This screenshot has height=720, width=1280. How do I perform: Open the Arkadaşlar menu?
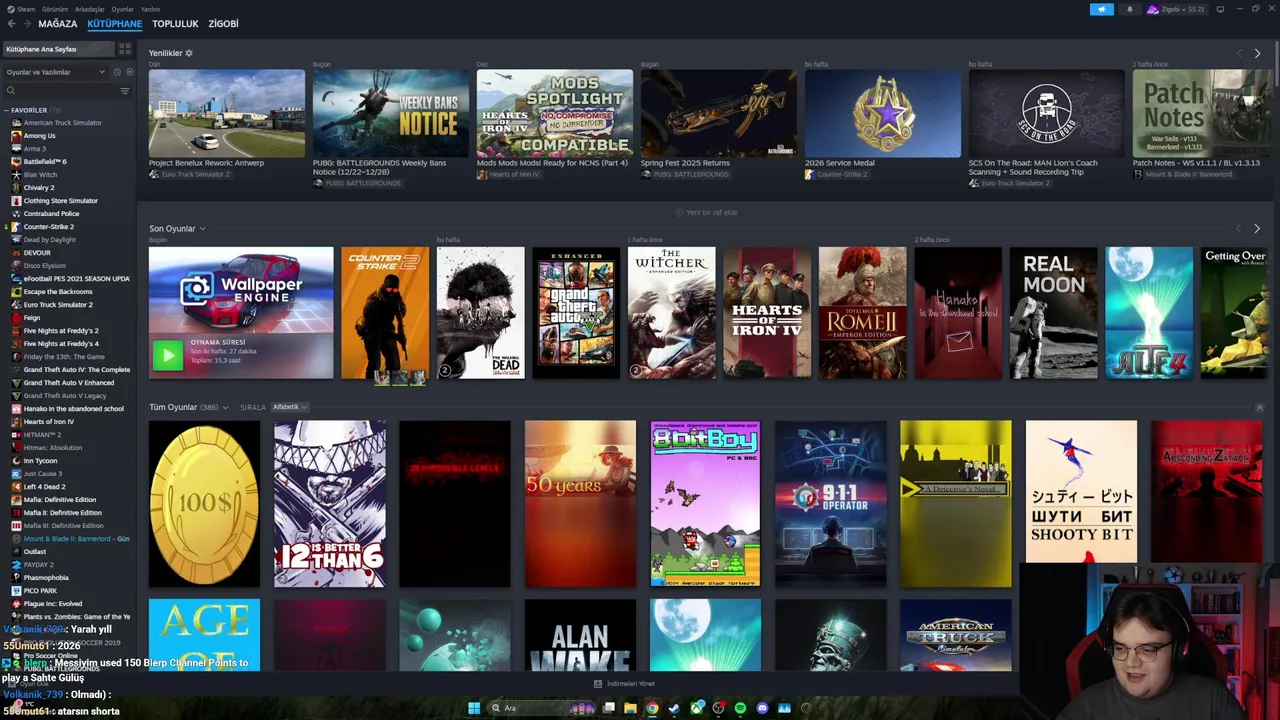89,9
